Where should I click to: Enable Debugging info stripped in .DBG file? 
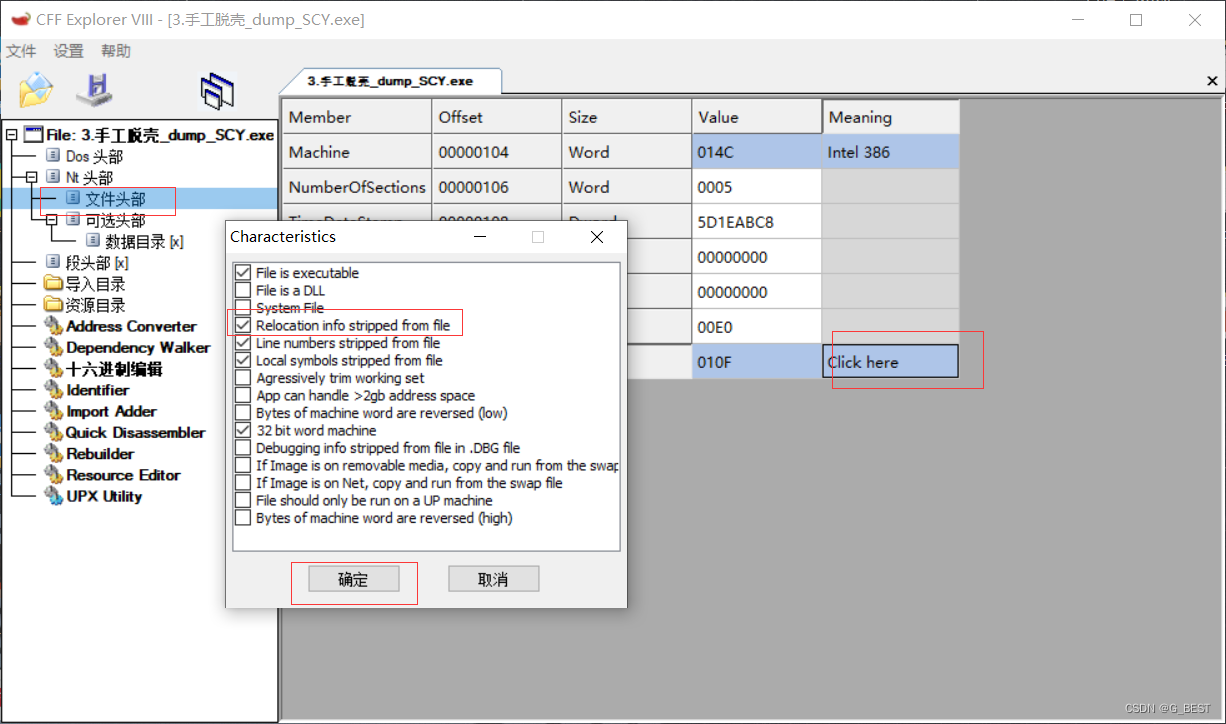pyautogui.click(x=242, y=448)
